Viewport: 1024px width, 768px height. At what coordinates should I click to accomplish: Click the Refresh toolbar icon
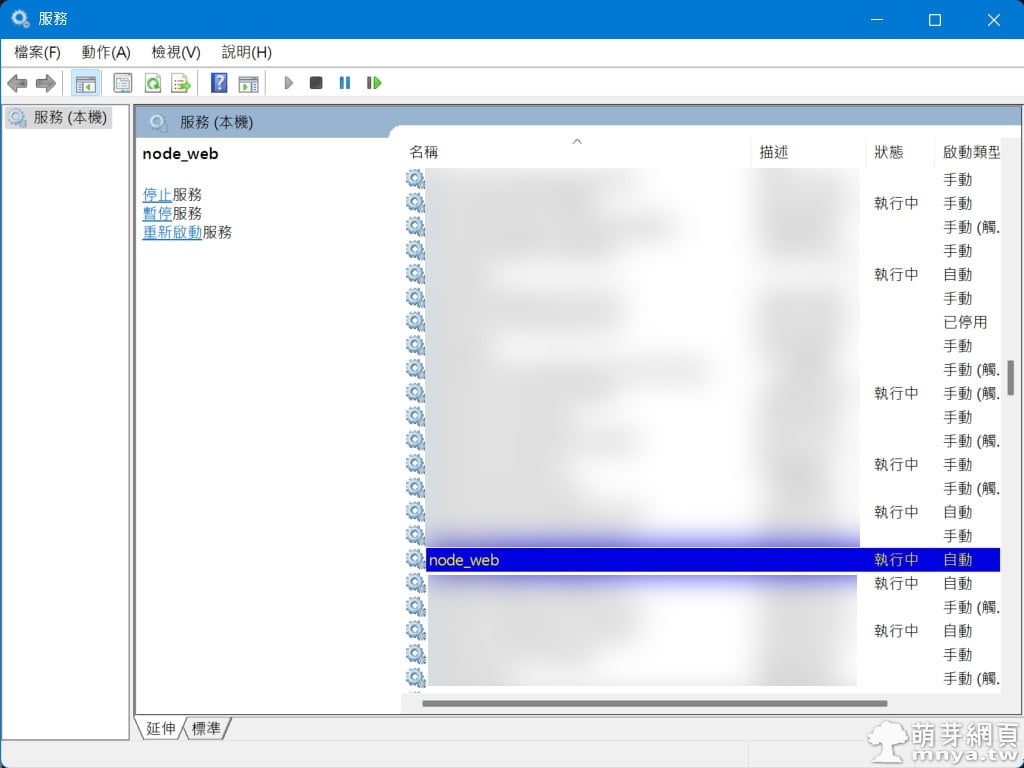tap(152, 83)
